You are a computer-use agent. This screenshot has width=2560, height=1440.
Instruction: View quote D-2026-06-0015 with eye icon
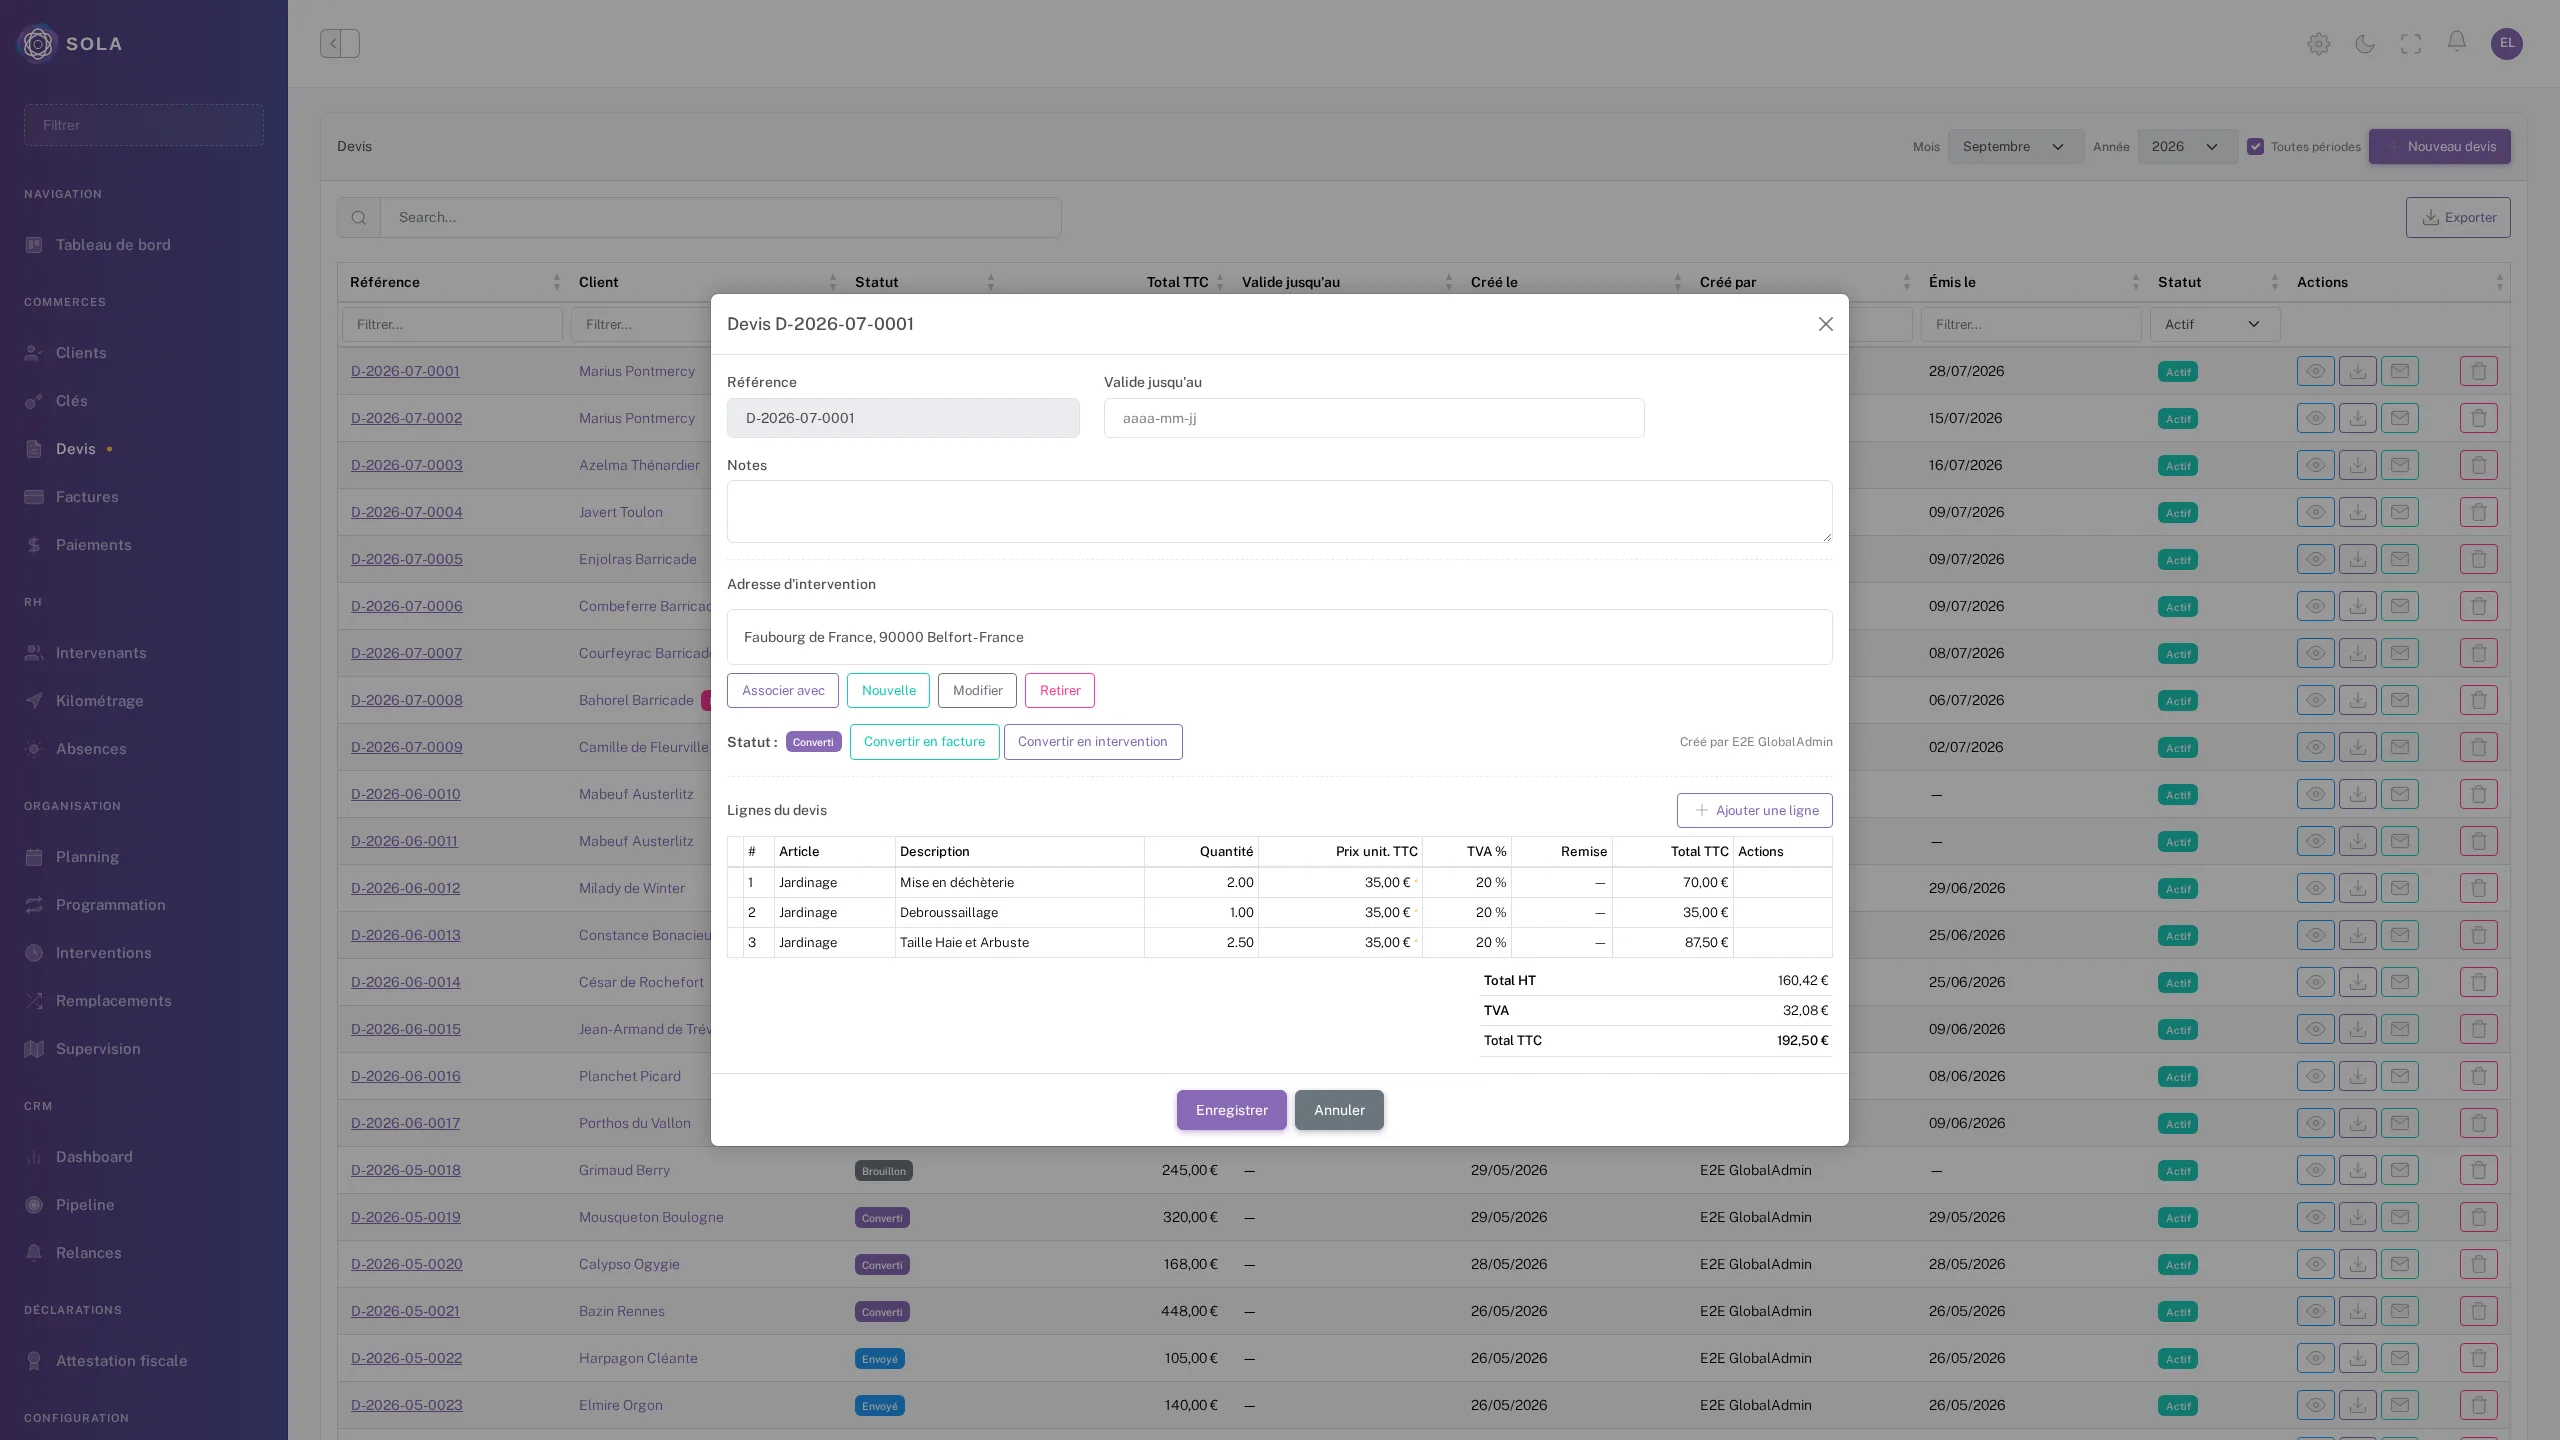click(2316, 1029)
